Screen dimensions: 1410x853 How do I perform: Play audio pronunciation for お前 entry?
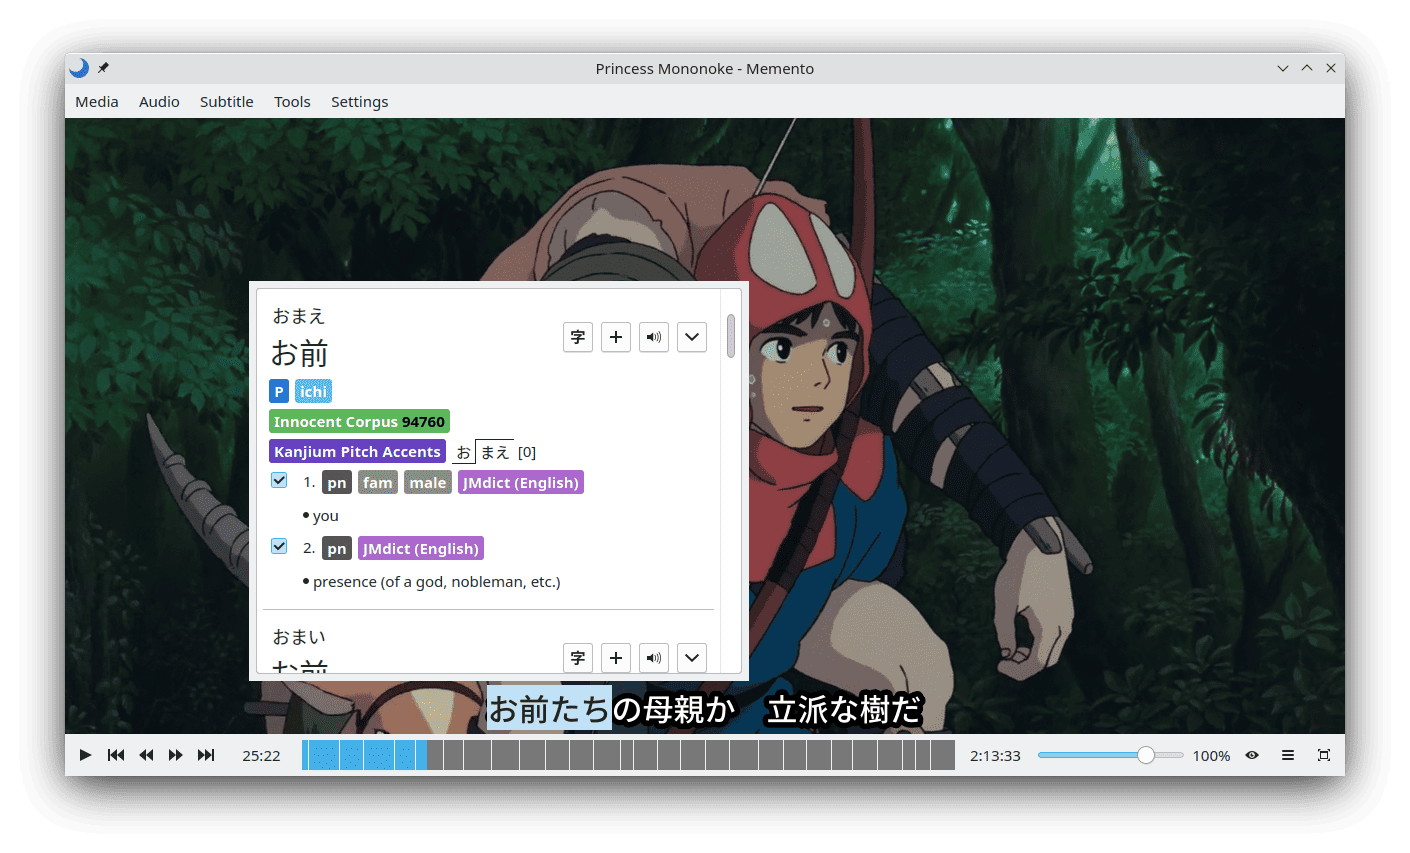[654, 337]
